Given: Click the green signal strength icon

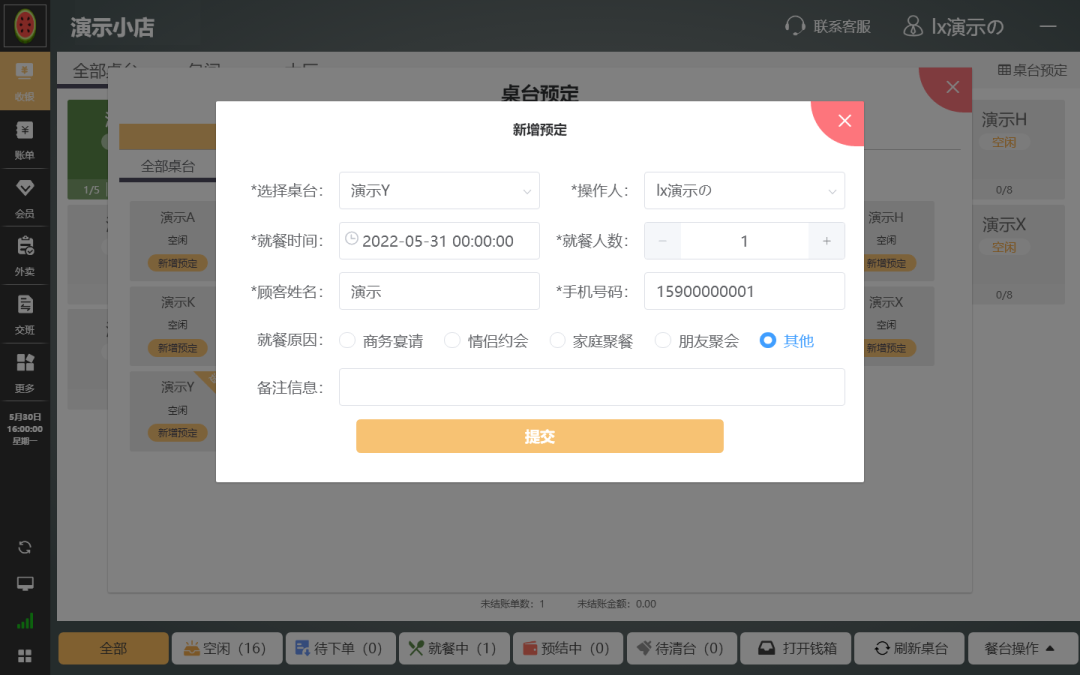Looking at the screenshot, I should click(x=25, y=621).
